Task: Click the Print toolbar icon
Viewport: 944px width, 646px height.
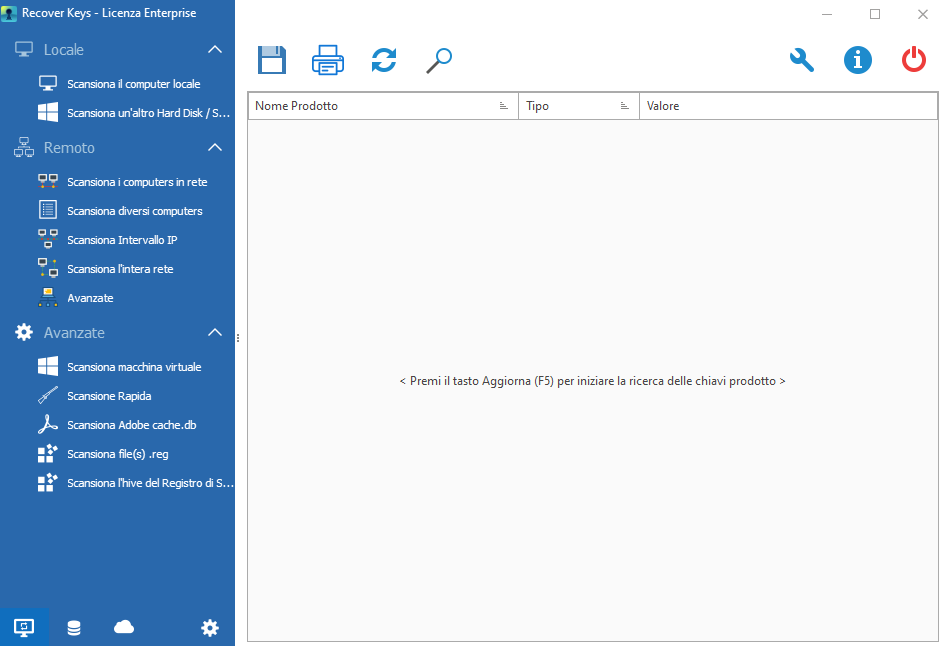Action: pyautogui.click(x=328, y=60)
